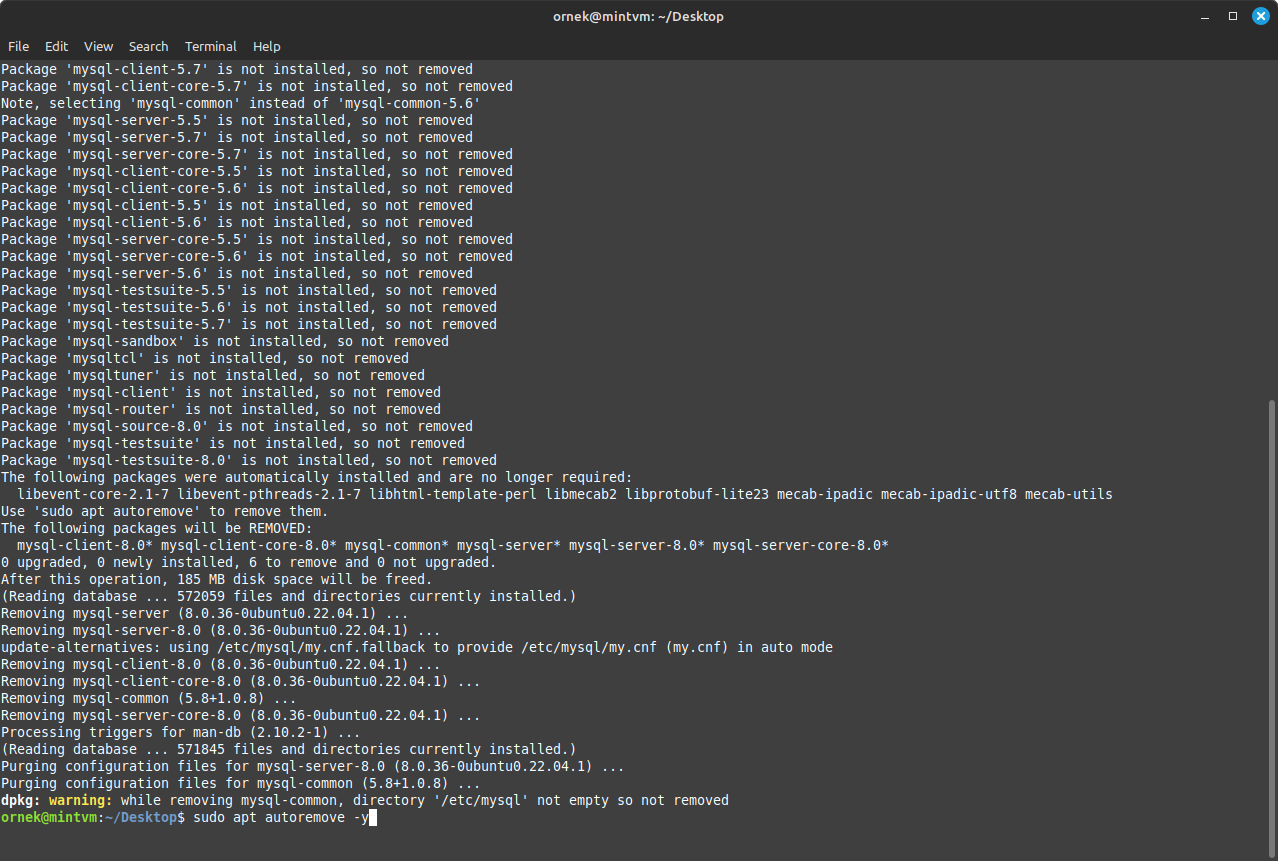The width and height of the screenshot is (1278, 861).
Task: Open the File menu
Action: tap(18, 46)
